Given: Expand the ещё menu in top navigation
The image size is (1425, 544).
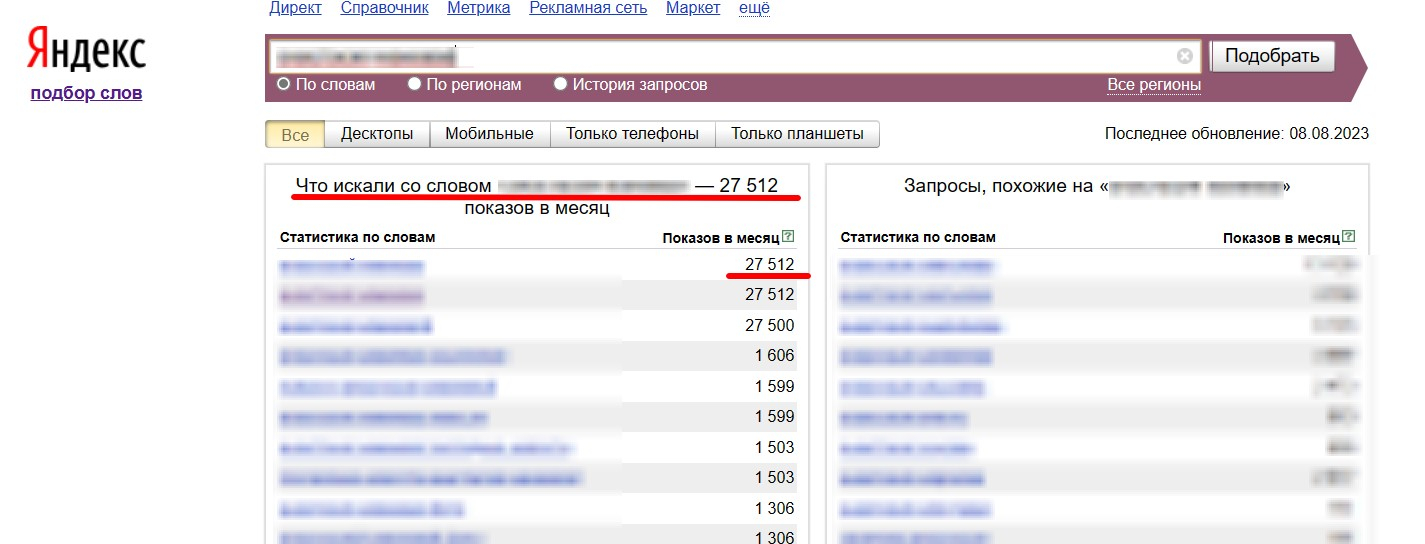Looking at the screenshot, I should [754, 8].
